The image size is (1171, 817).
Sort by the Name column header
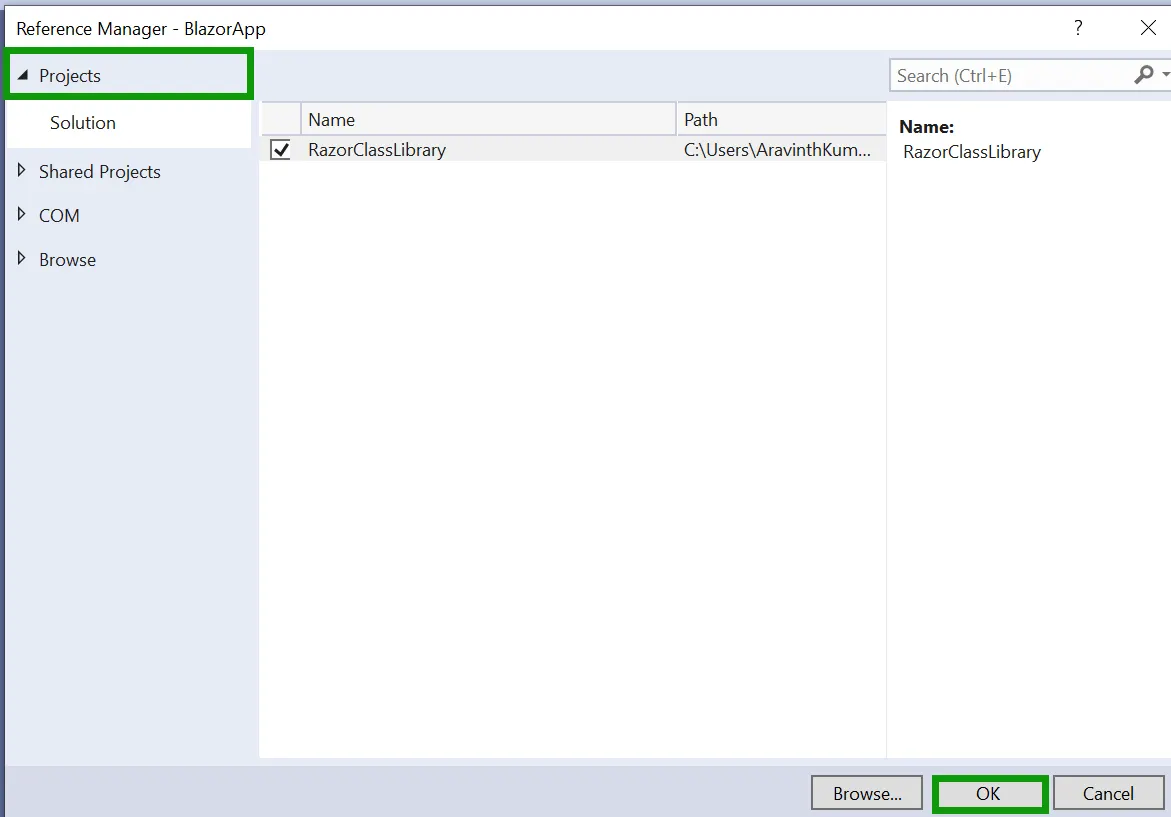[331, 119]
